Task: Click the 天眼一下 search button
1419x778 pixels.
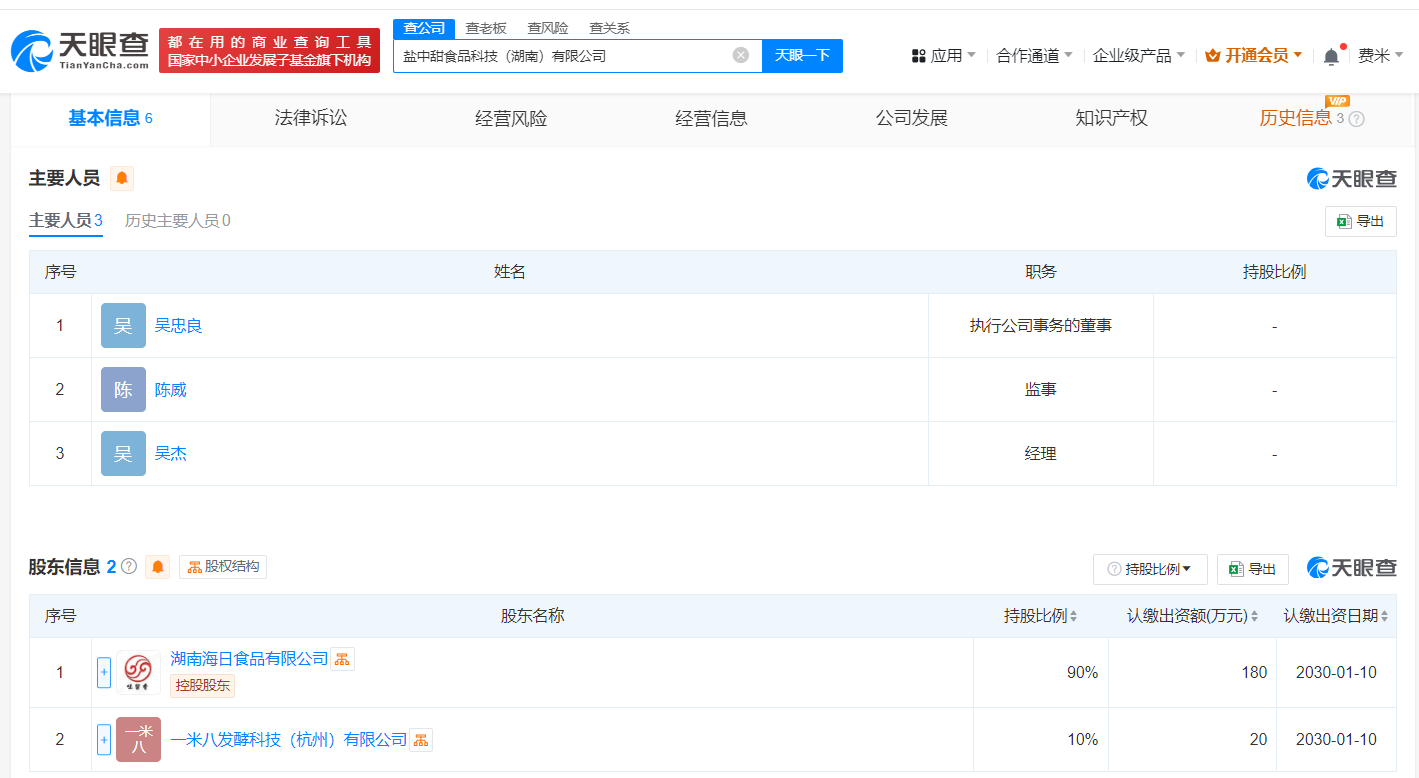Action: click(x=802, y=55)
